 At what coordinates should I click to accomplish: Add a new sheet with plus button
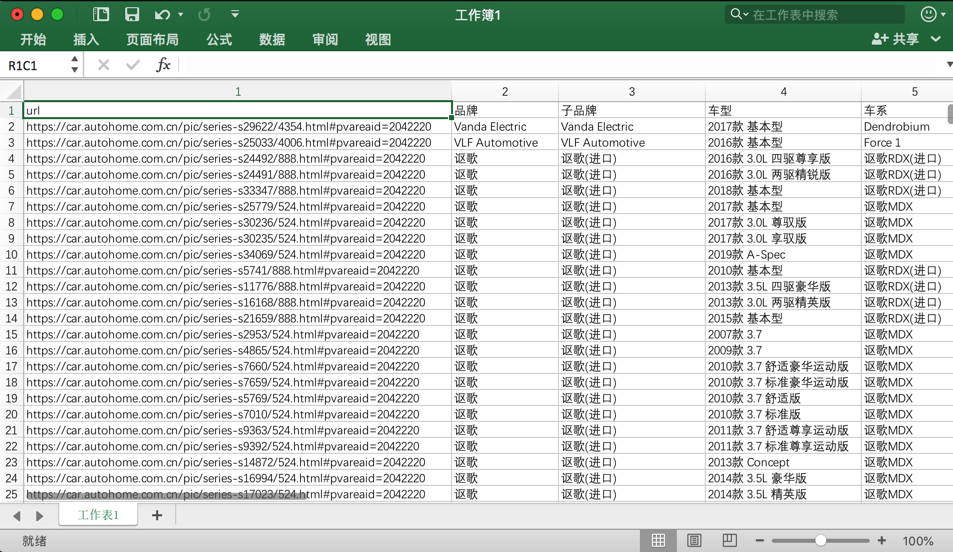157,515
